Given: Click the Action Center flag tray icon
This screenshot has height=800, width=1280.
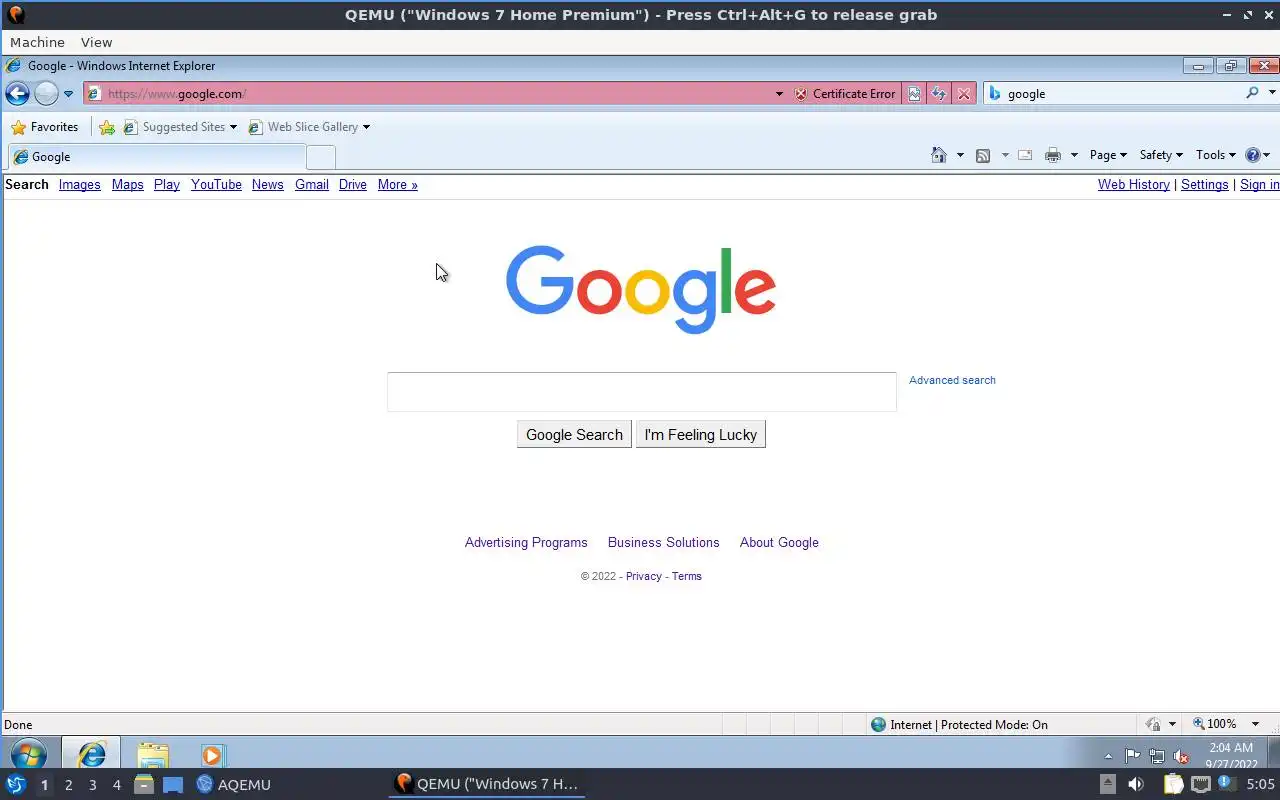Looking at the screenshot, I should point(1132,756).
